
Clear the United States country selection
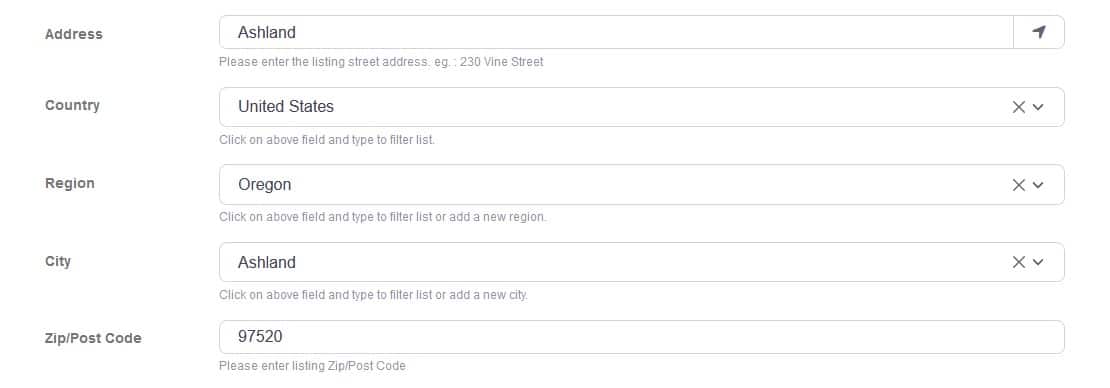click(1019, 107)
